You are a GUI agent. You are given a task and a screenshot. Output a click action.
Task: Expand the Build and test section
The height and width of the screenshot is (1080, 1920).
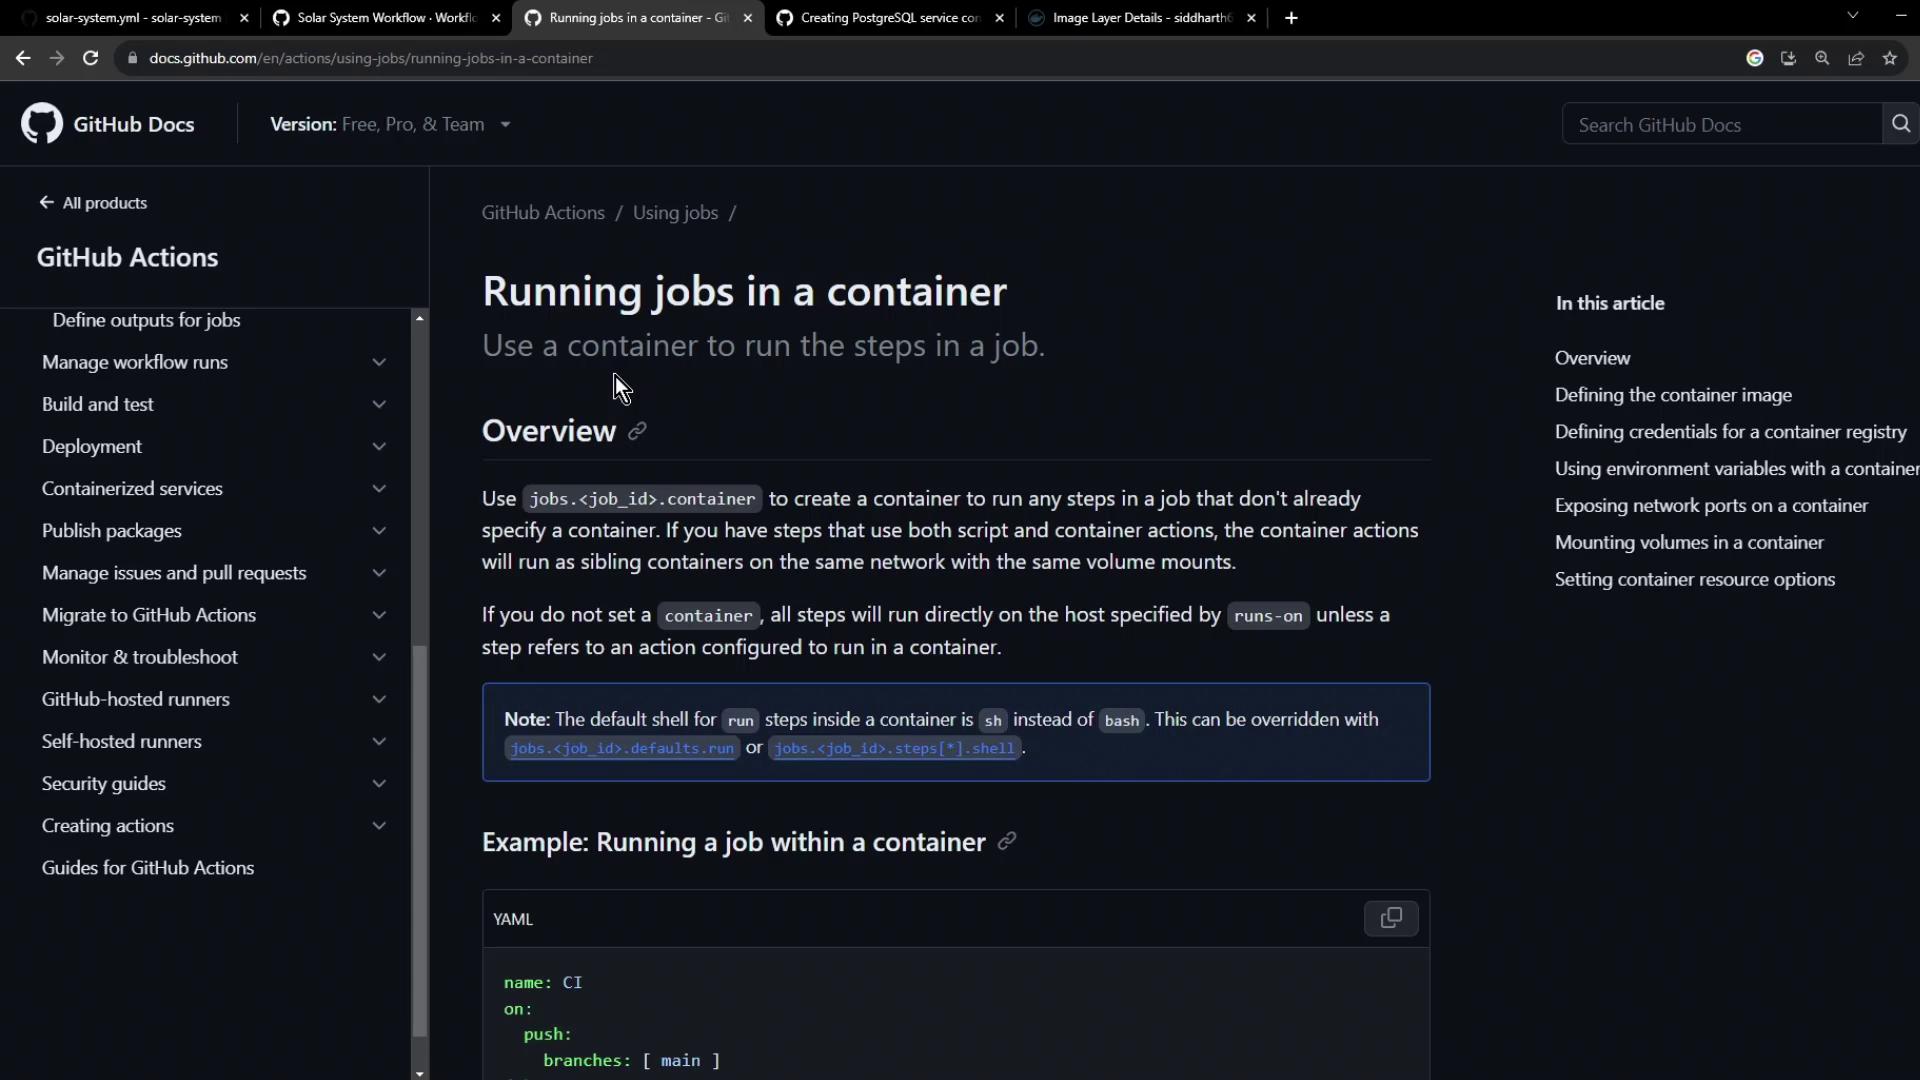[378, 405]
